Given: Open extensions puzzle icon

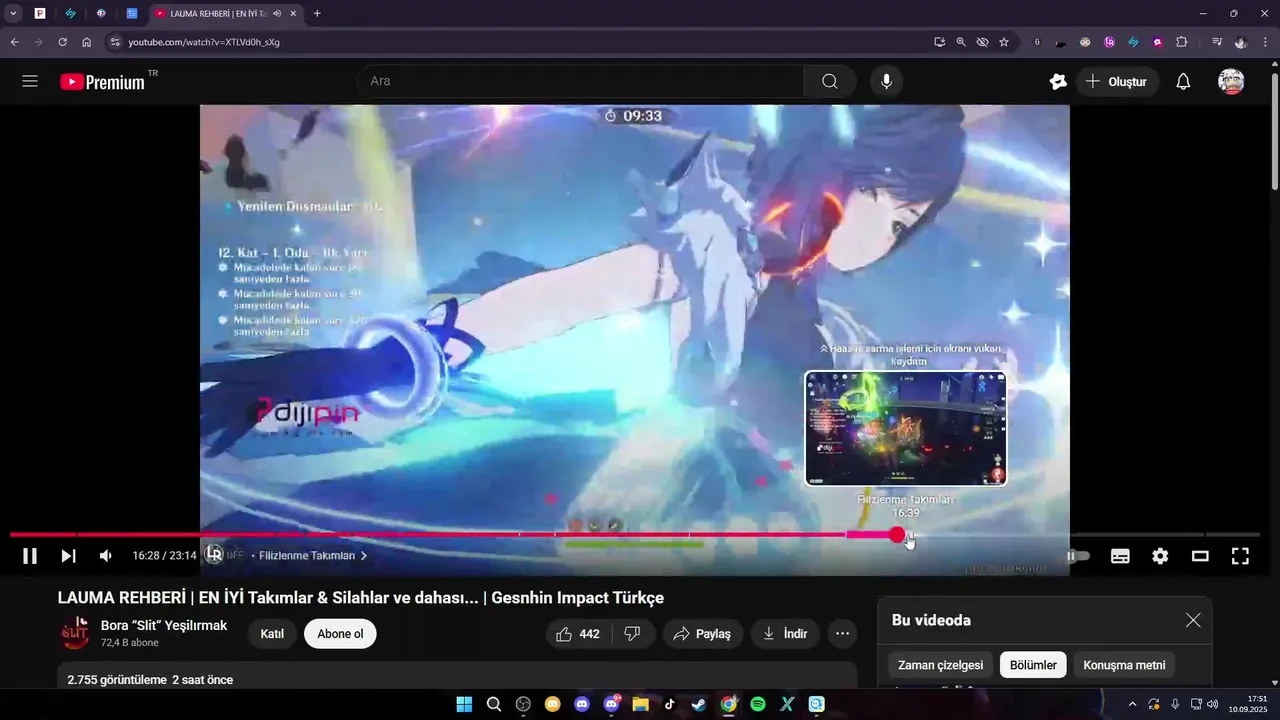Looking at the screenshot, I should (1182, 42).
